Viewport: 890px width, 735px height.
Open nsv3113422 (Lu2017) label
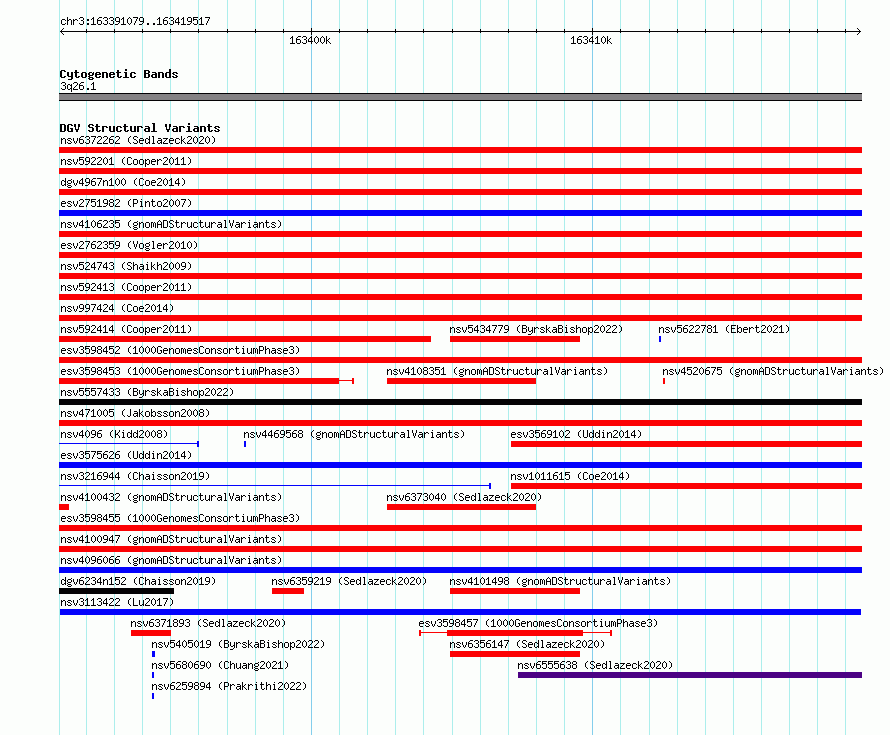click(x=117, y=602)
